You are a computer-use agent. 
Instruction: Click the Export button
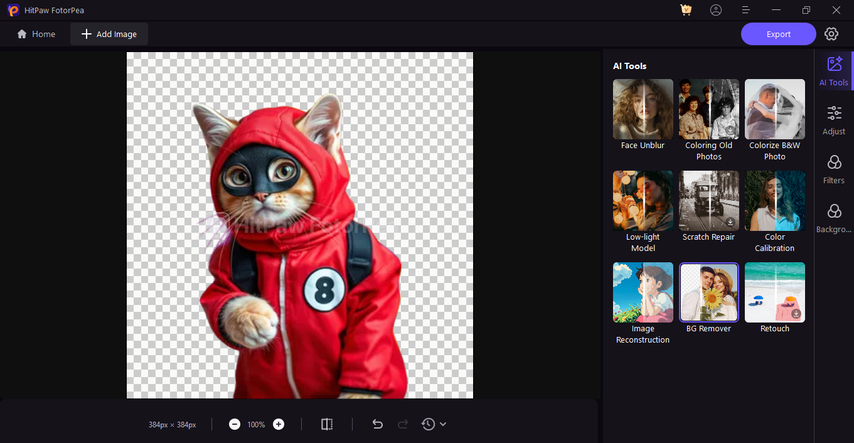coord(778,34)
